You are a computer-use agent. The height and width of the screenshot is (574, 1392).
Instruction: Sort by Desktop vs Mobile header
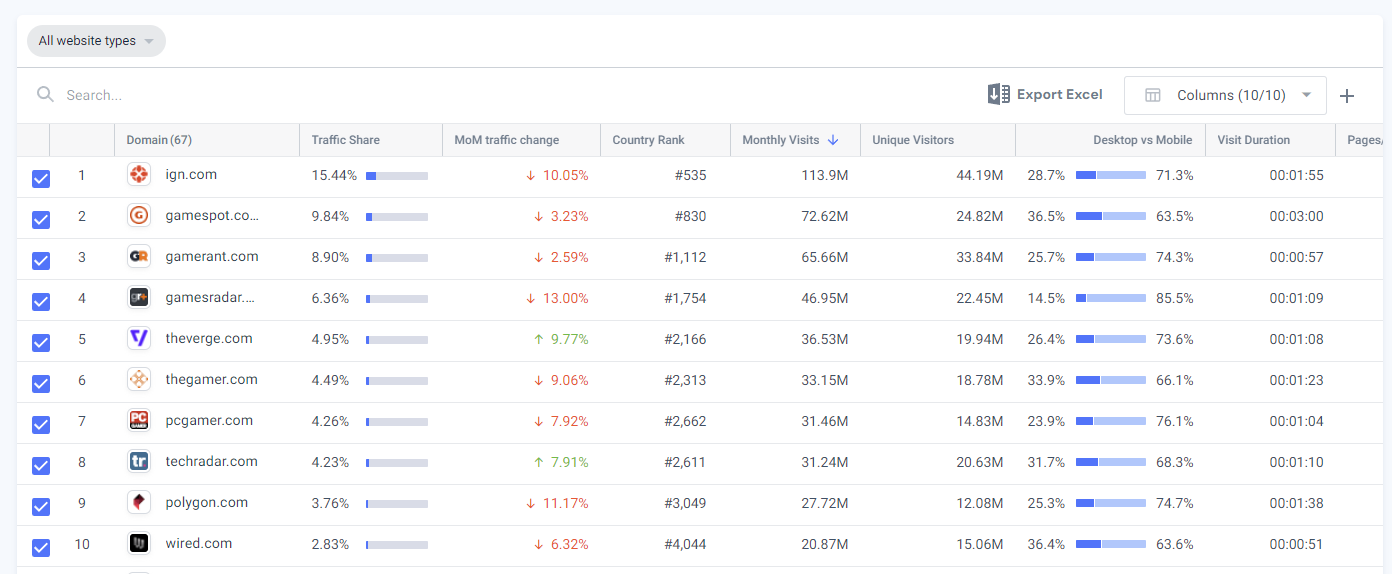[1142, 140]
